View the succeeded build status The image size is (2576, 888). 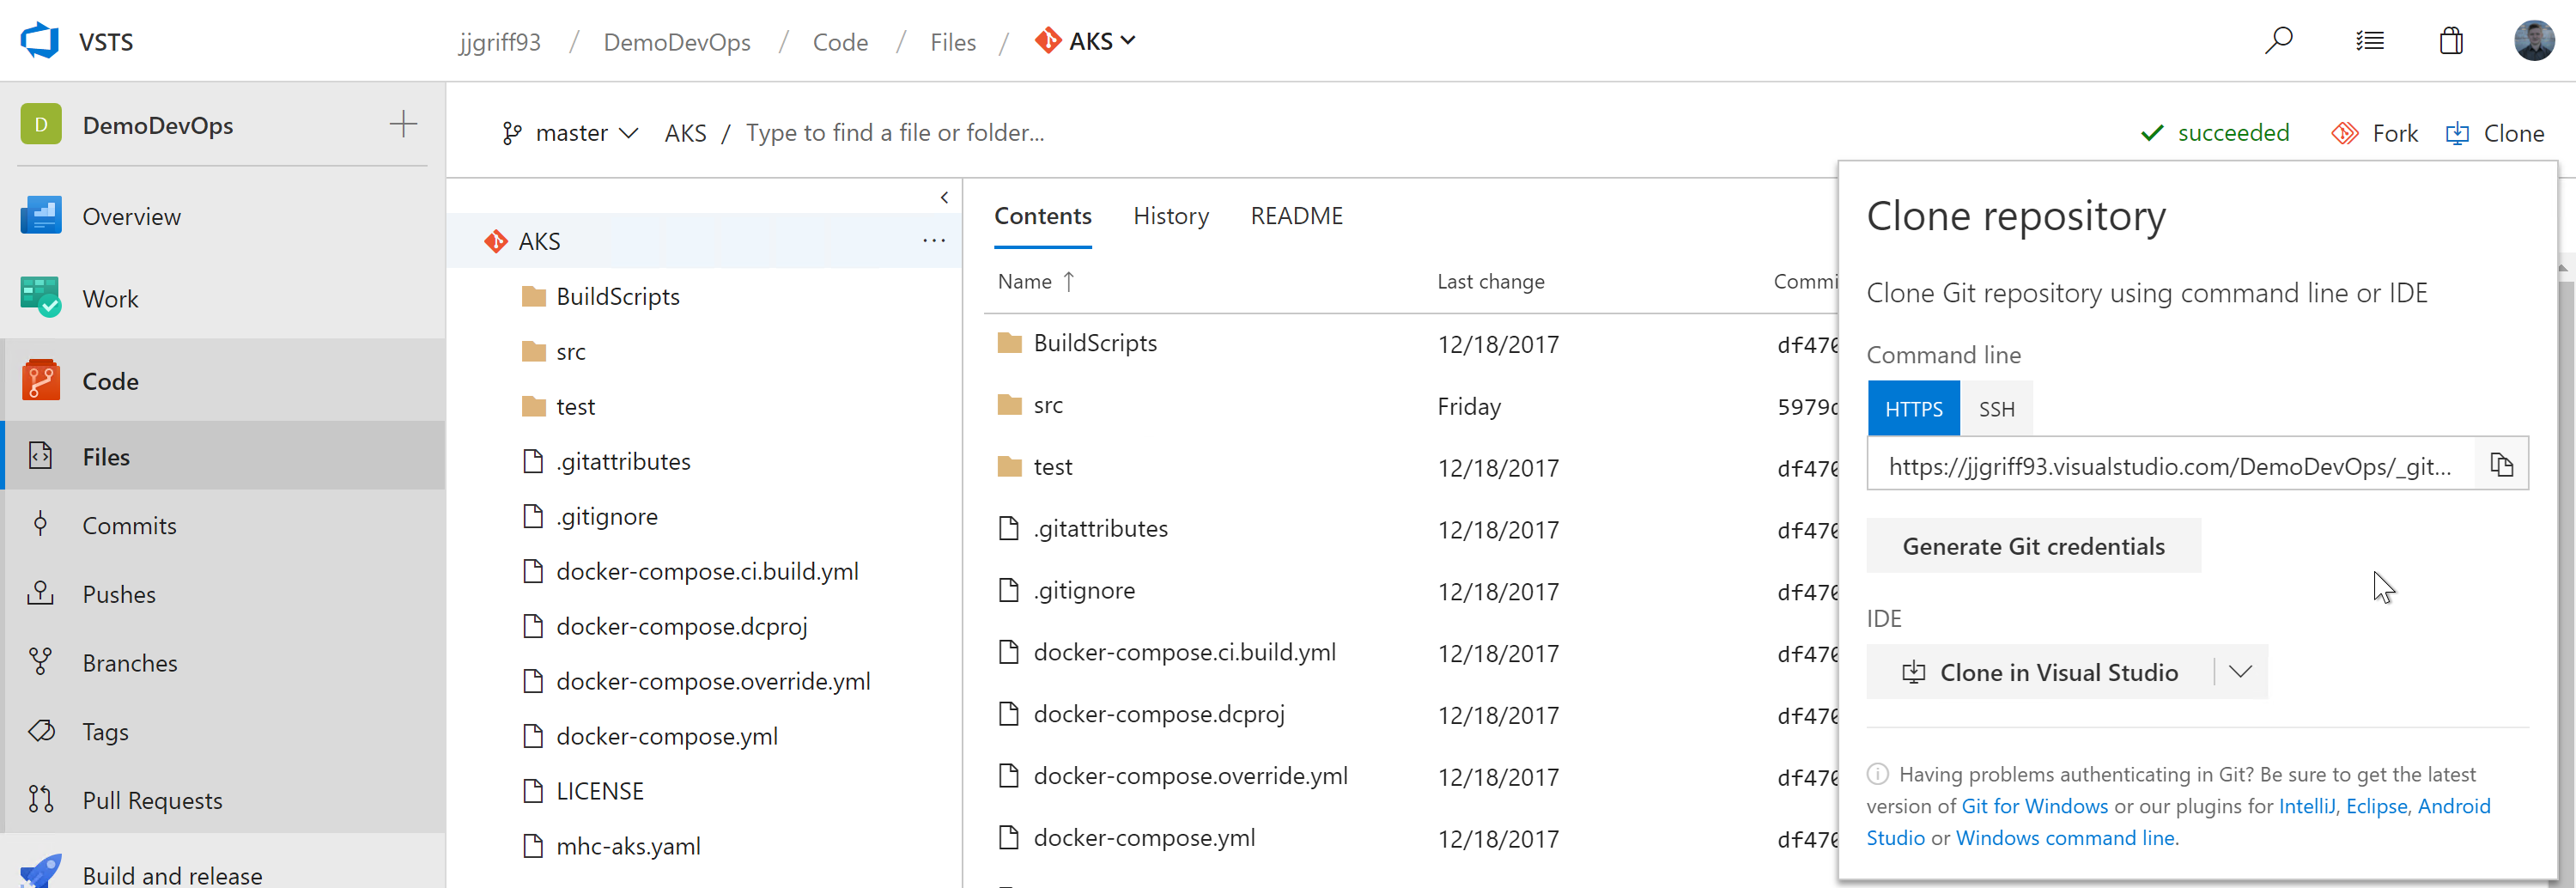tap(2214, 133)
